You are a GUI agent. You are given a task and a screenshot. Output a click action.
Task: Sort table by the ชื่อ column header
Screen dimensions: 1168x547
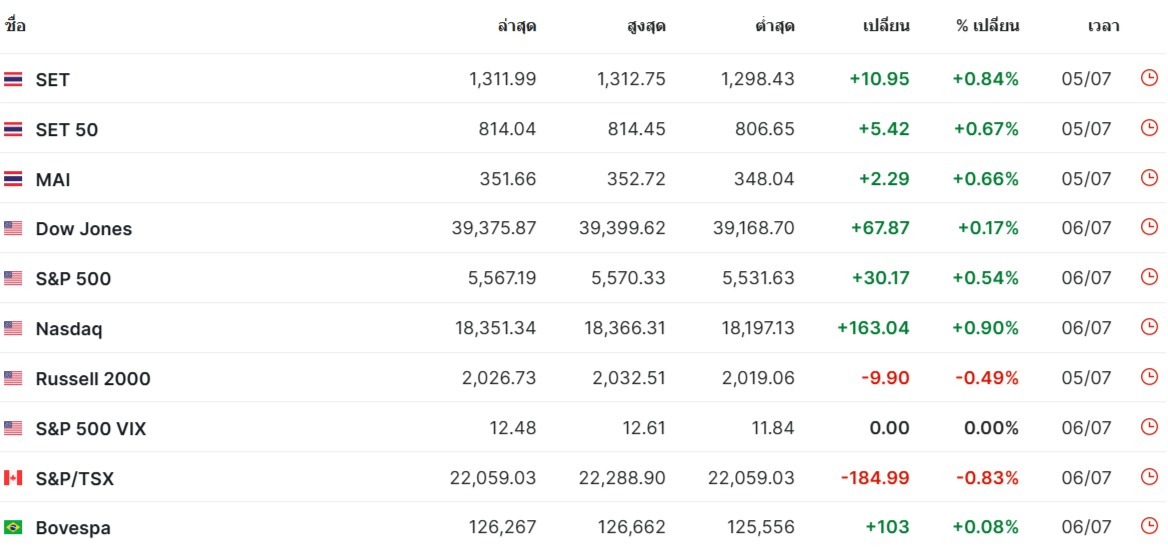click(x=15, y=26)
